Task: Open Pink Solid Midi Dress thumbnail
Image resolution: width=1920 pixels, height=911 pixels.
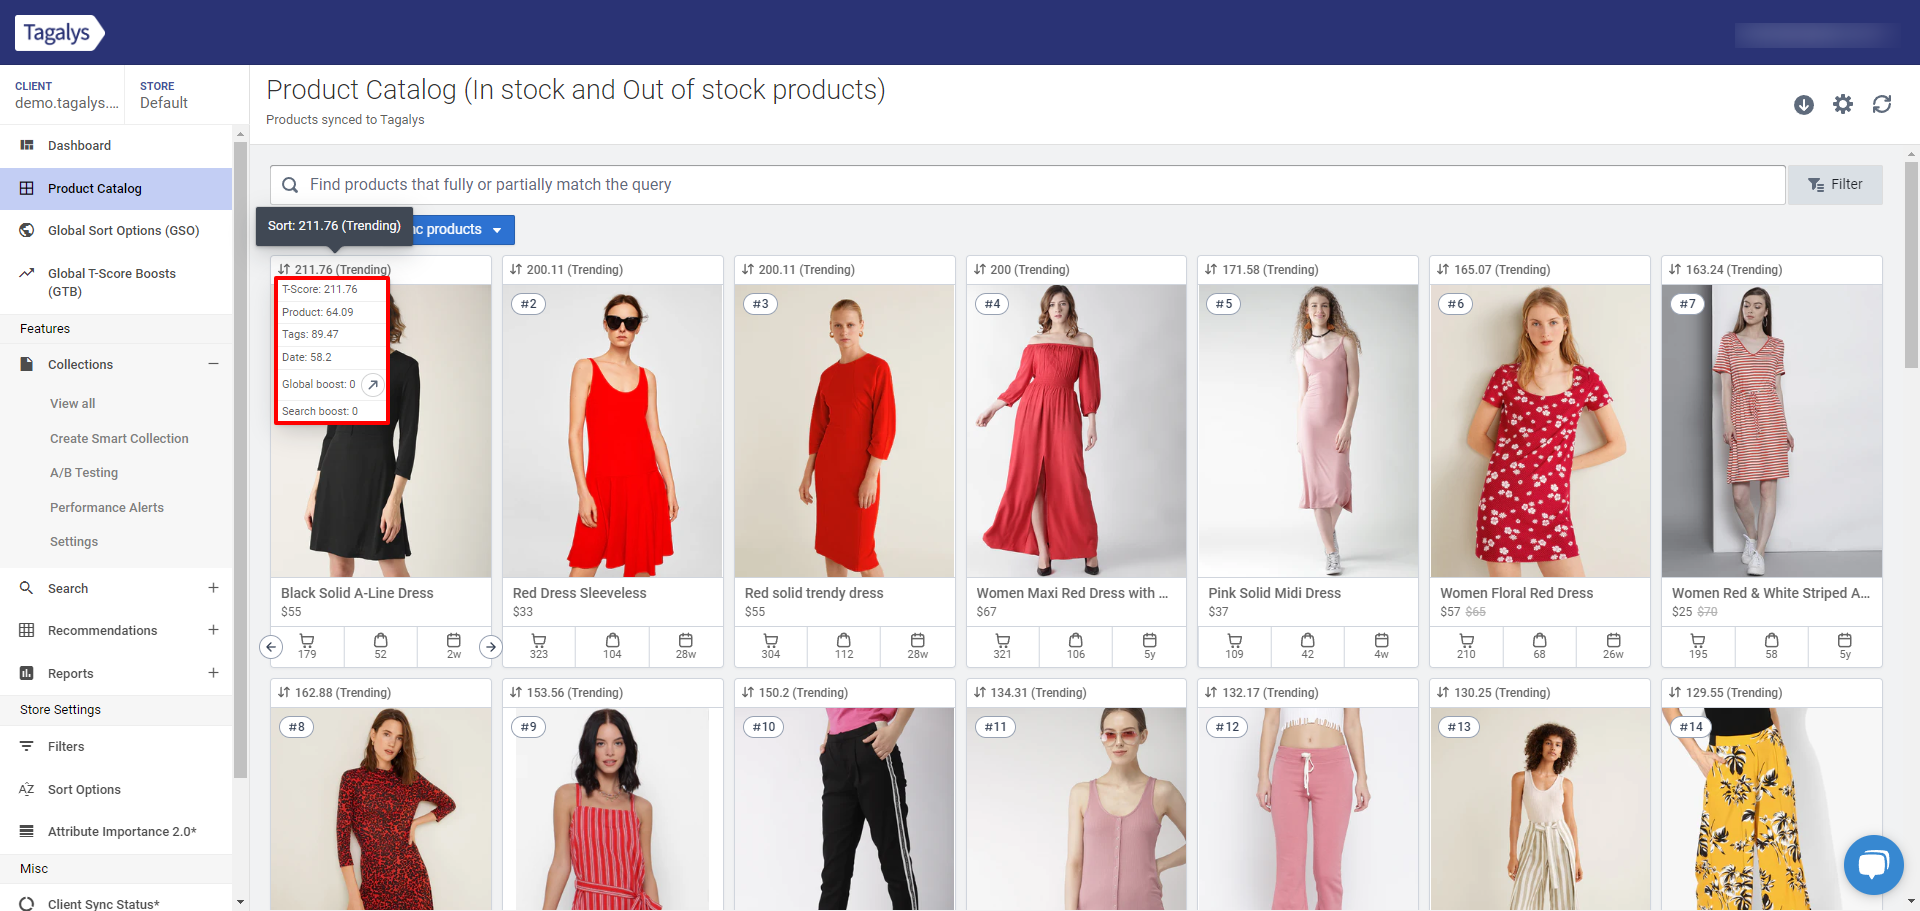Action: click(1308, 431)
